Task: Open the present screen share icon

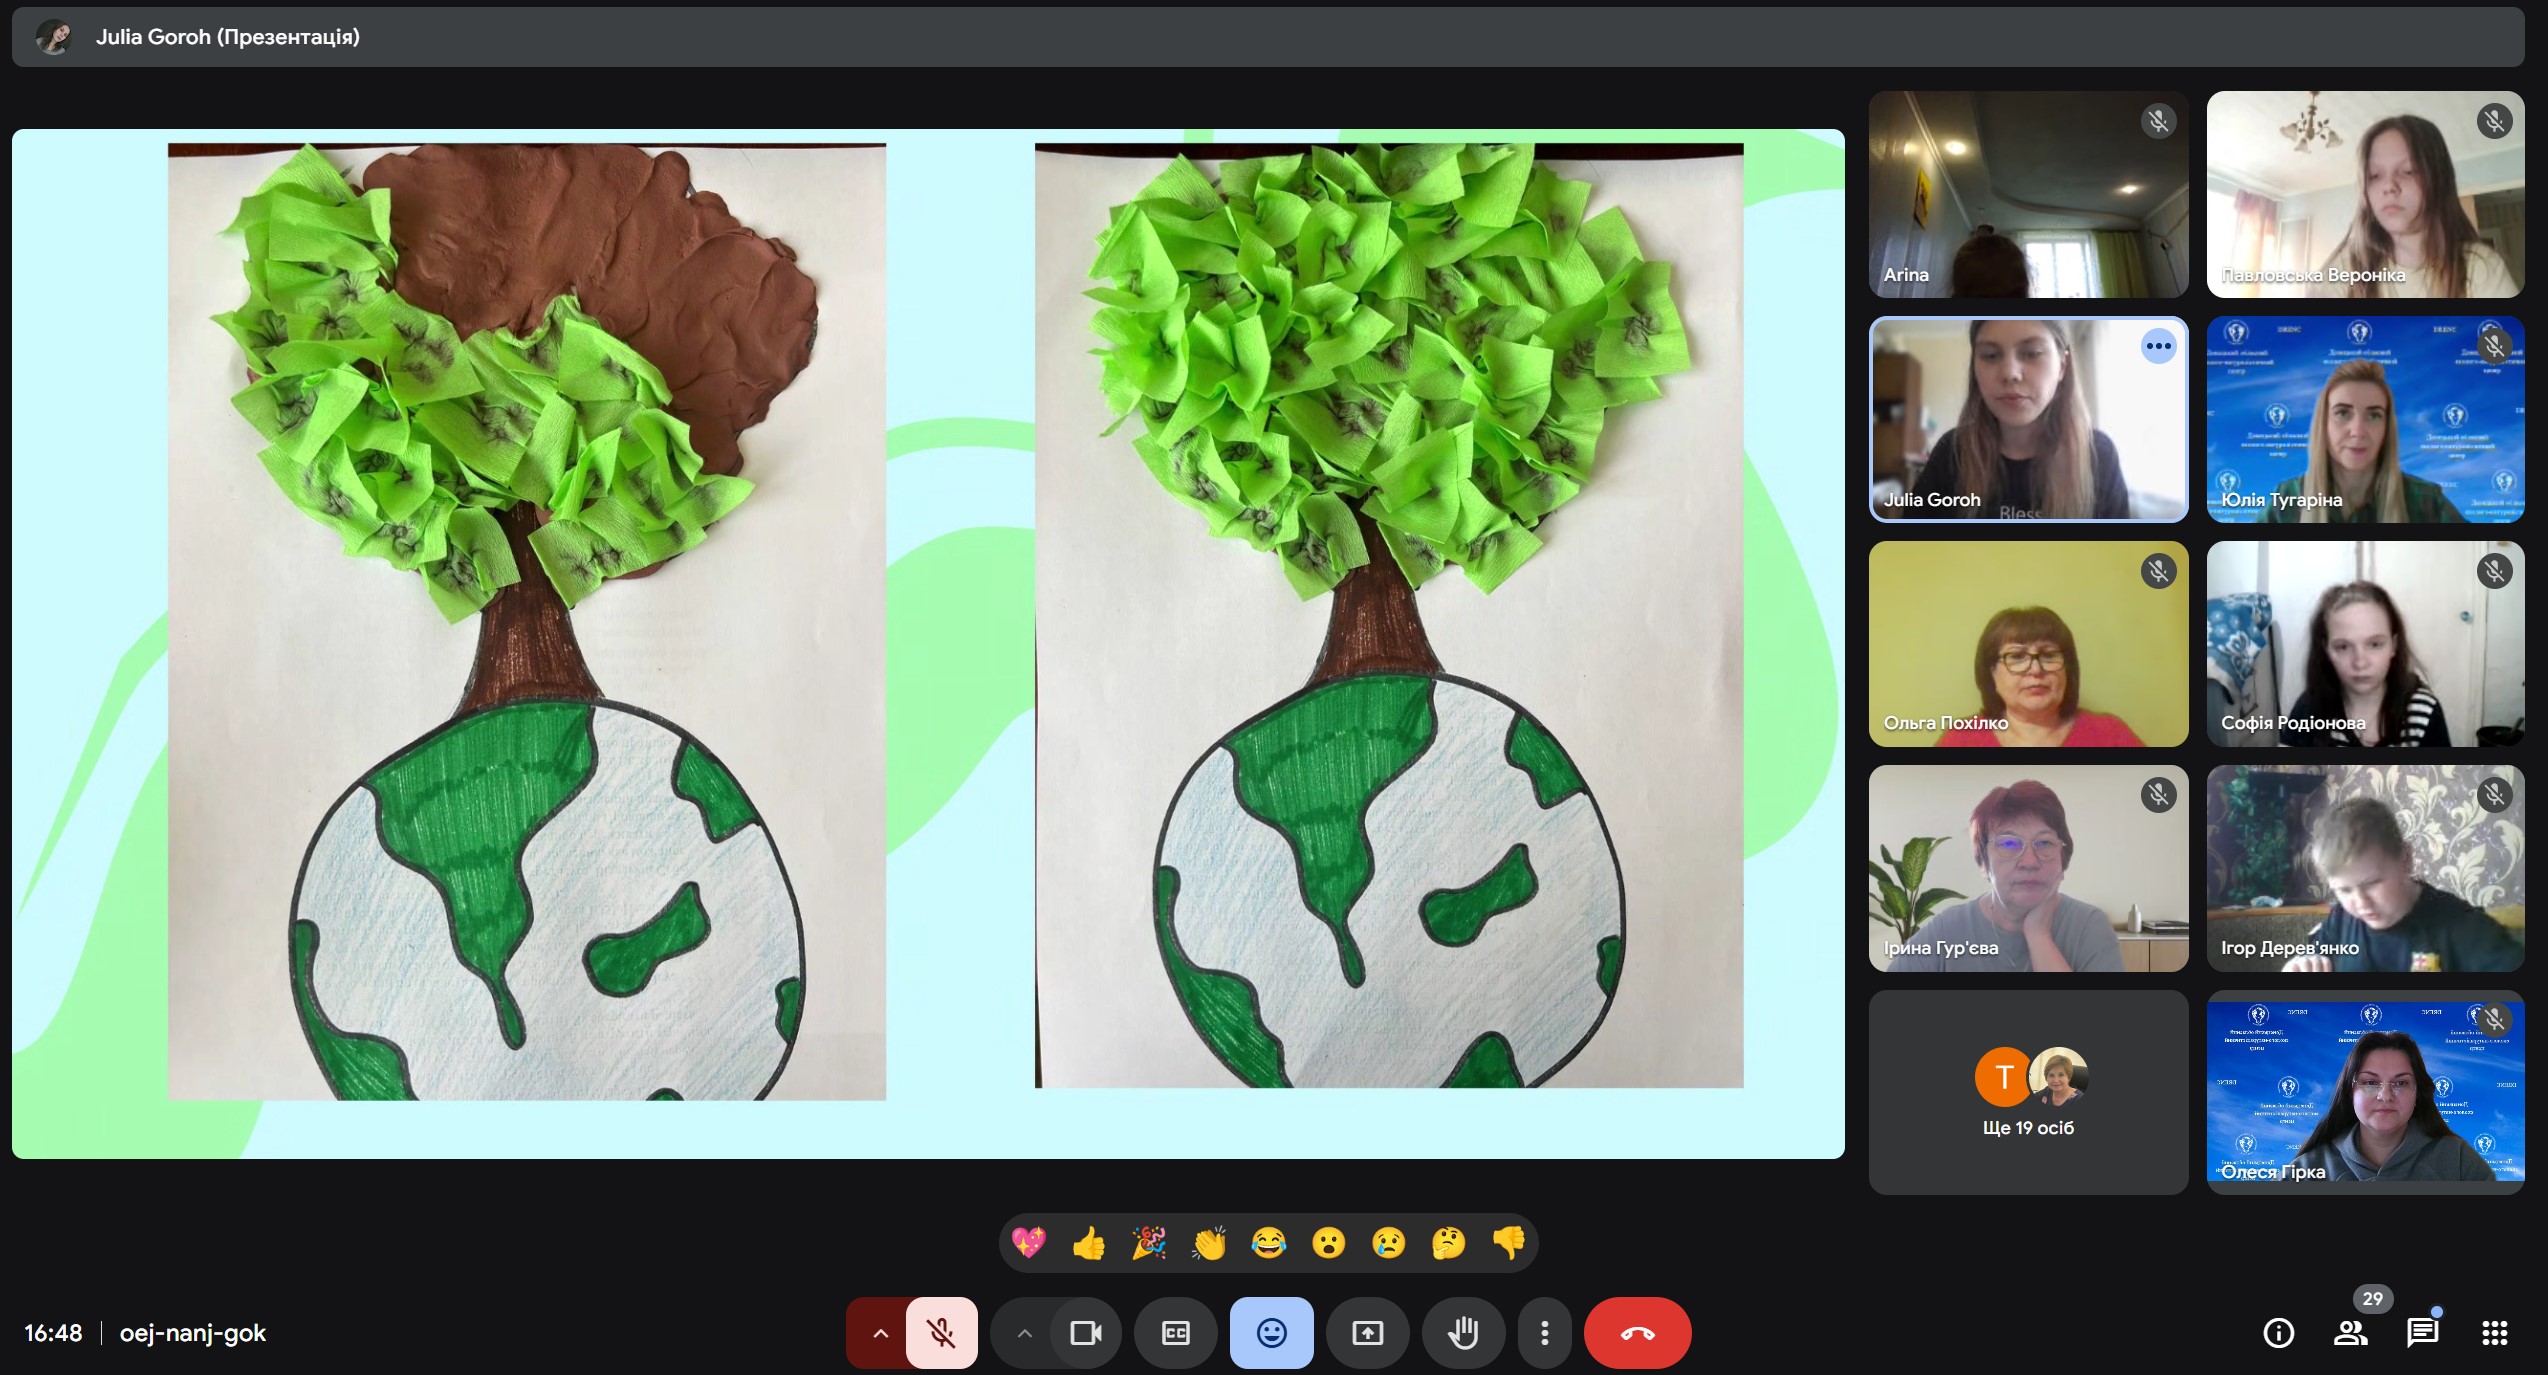Action: [1367, 1333]
